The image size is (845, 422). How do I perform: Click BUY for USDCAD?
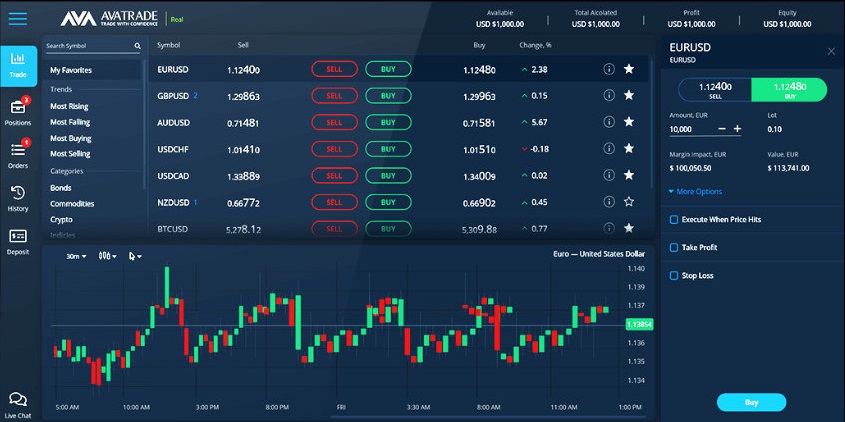point(388,175)
